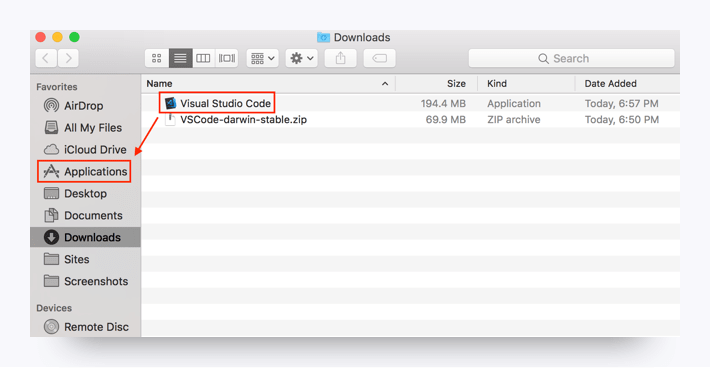The height and width of the screenshot is (368, 710).
Task: Switch to column view
Action: [203, 58]
